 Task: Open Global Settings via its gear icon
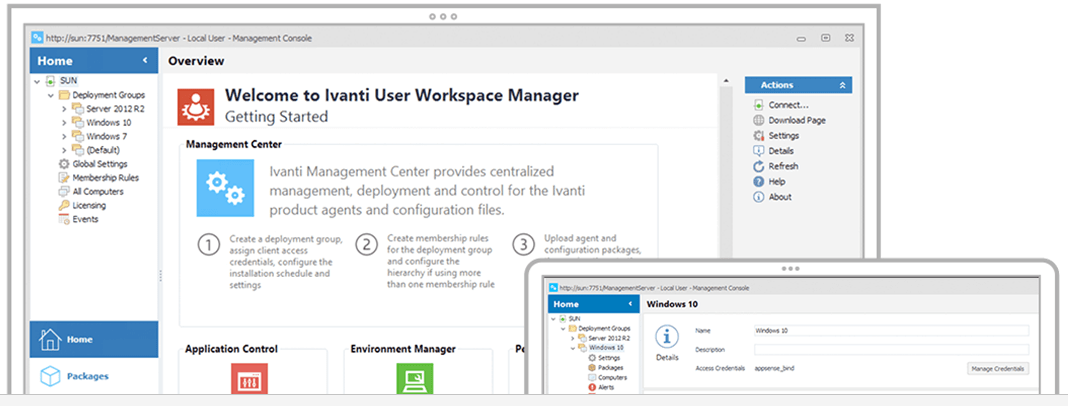coord(64,164)
